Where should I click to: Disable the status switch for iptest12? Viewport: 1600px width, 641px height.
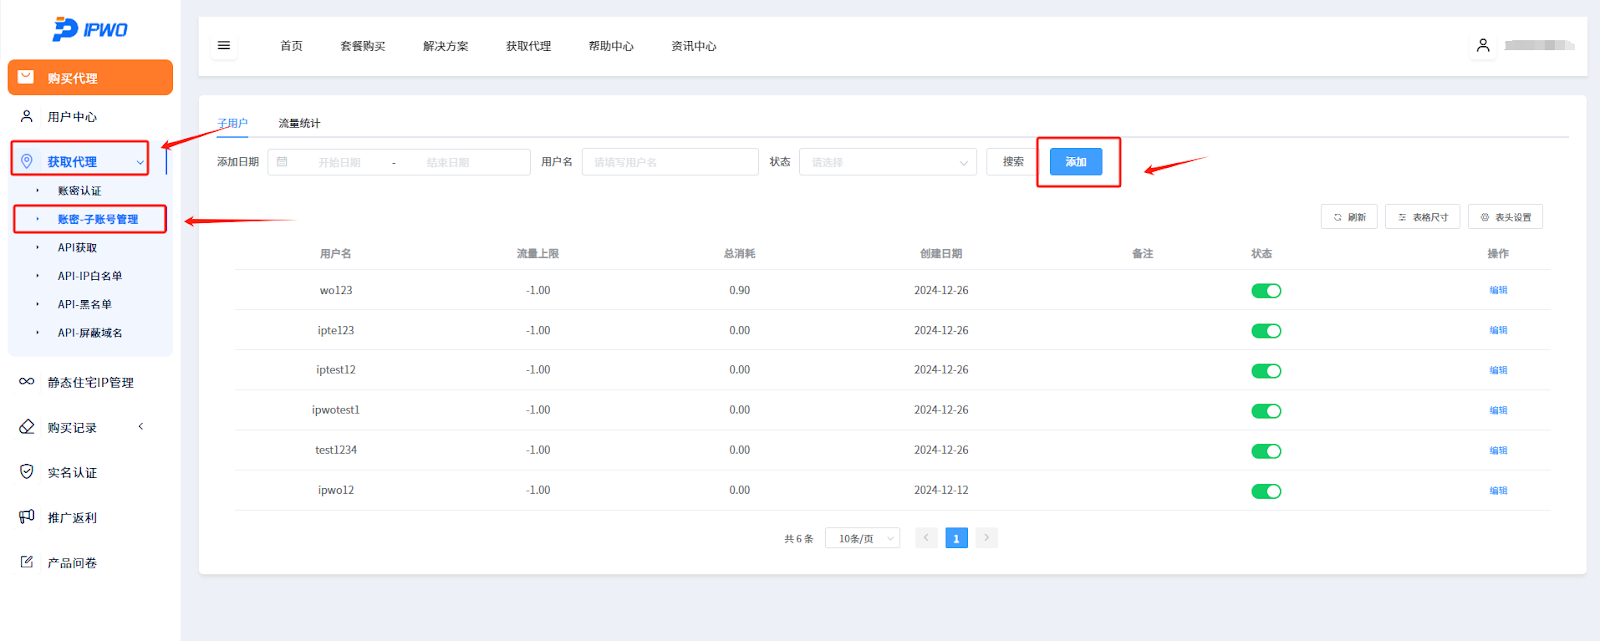tap(1266, 371)
